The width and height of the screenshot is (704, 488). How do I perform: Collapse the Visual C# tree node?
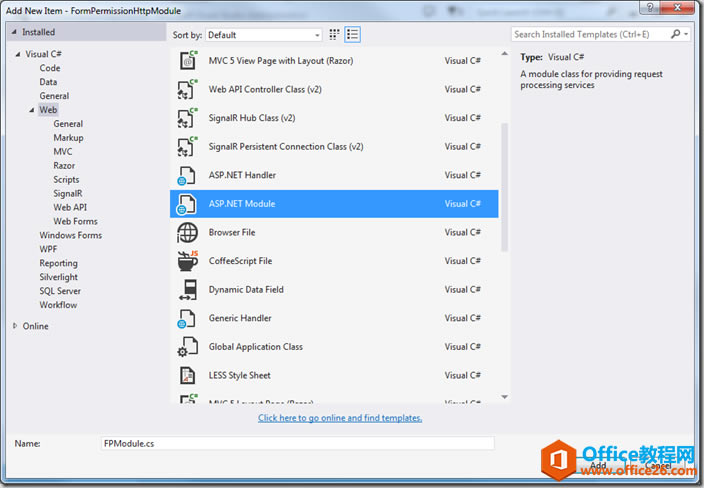tap(18, 54)
